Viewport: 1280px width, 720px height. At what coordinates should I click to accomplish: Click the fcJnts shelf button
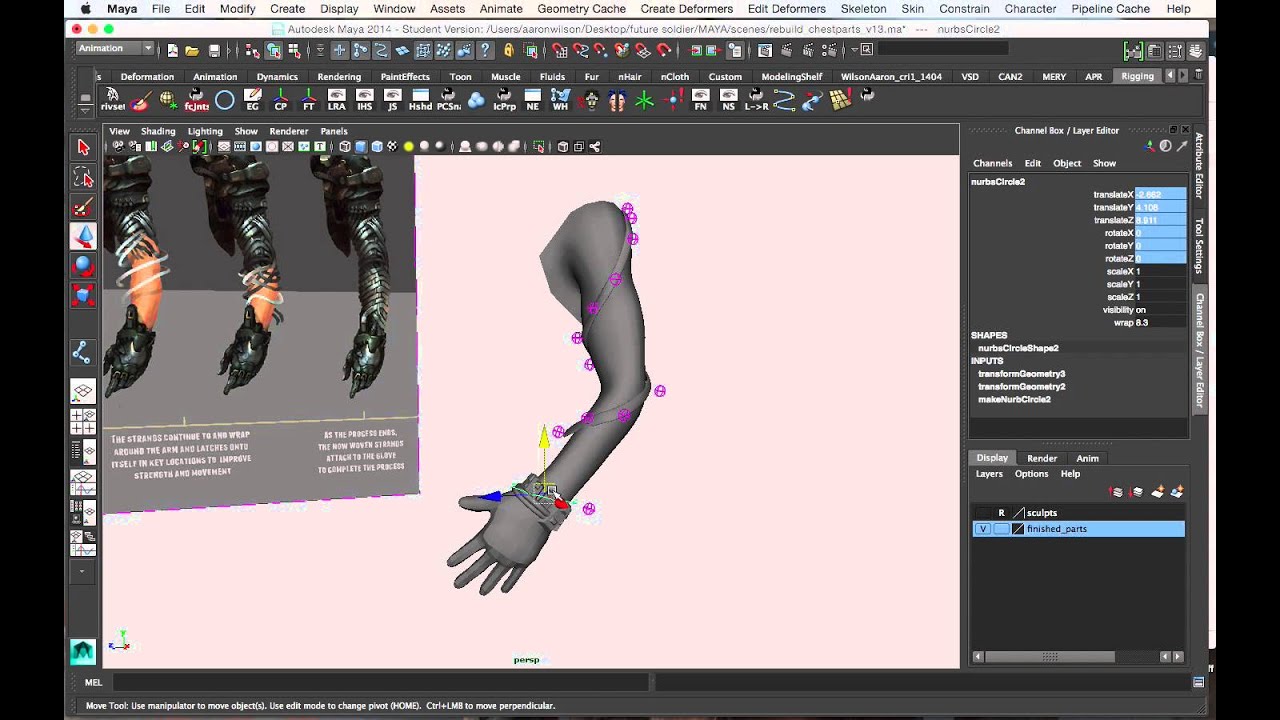pos(196,99)
